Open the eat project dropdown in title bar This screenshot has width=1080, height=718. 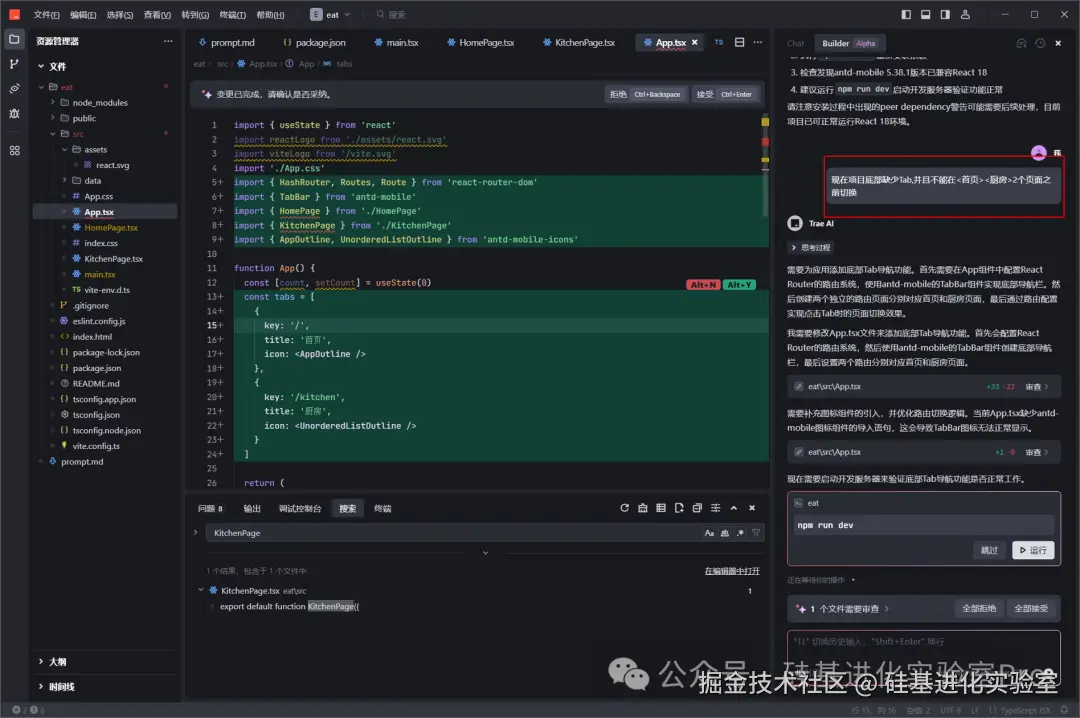pos(331,14)
